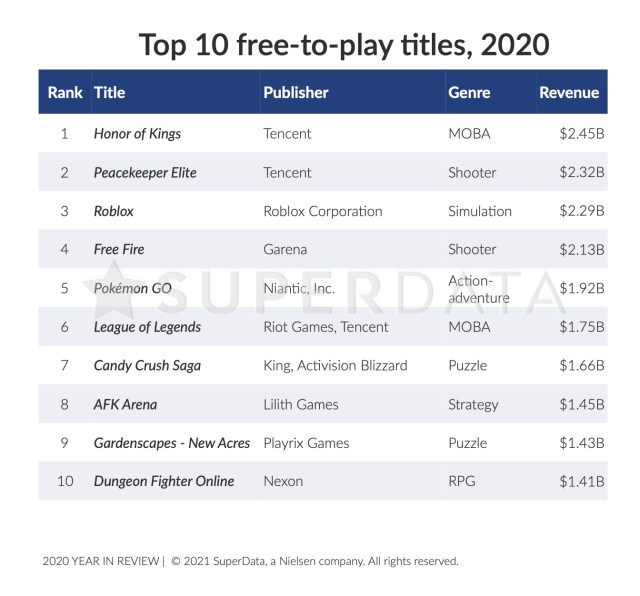Screen dimensions: 640x596
Task: Select the Pokémon GO title
Action: coord(133,288)
